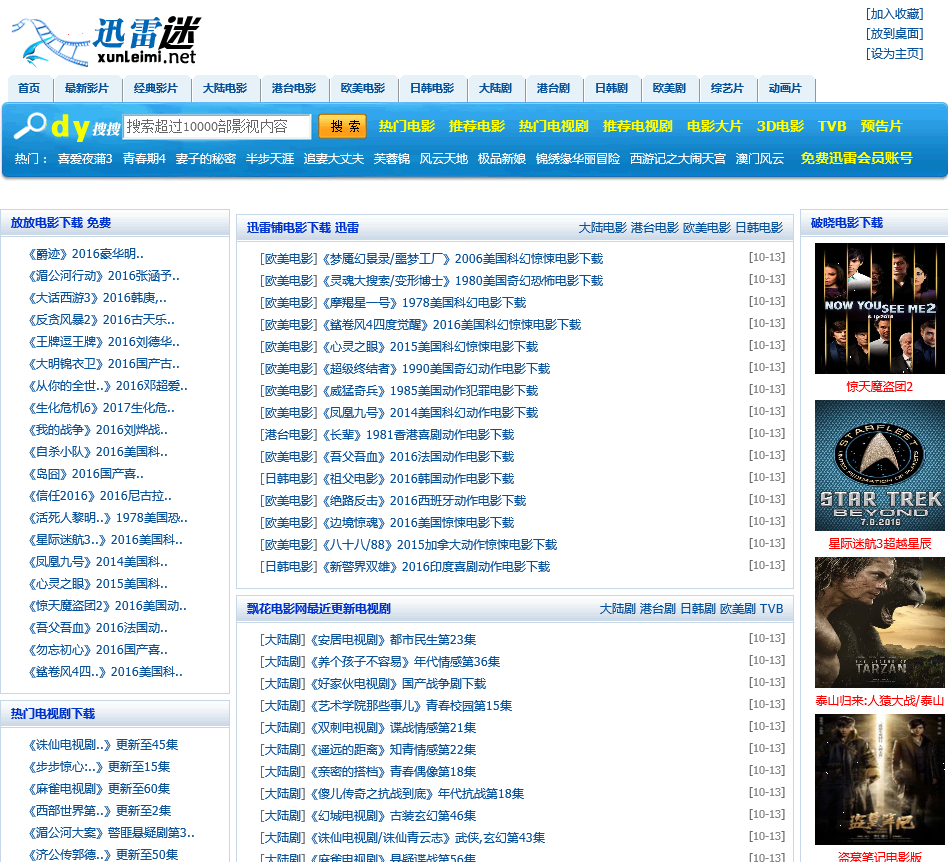This screenshot has width=948, height=862.
Task: Click hot keyword 澳门风云
Action: (x=759, y=159)
